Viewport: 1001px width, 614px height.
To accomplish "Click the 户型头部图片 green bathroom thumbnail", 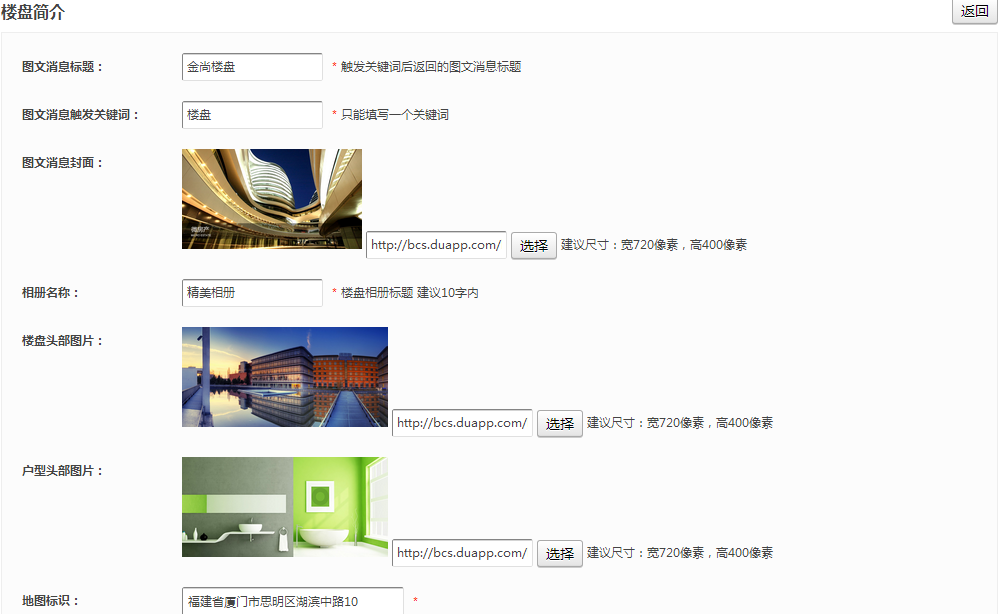I will [284, 507].
